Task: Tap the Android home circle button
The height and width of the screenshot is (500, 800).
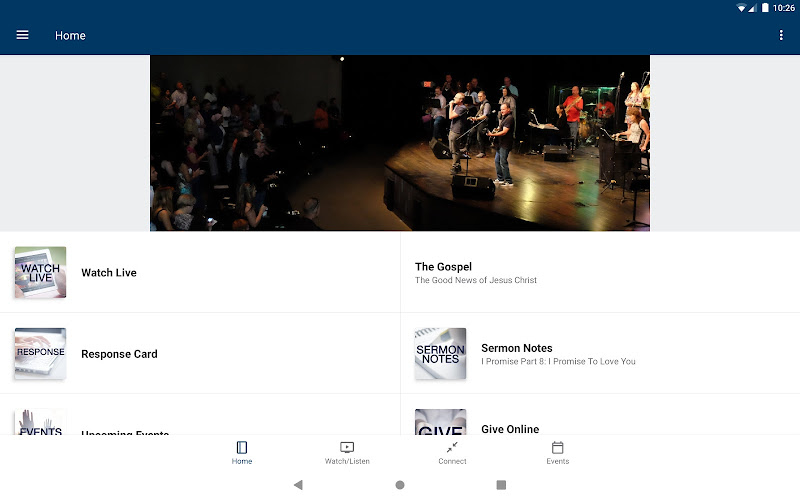Action: pyautogui.click(x=400, y=485)
